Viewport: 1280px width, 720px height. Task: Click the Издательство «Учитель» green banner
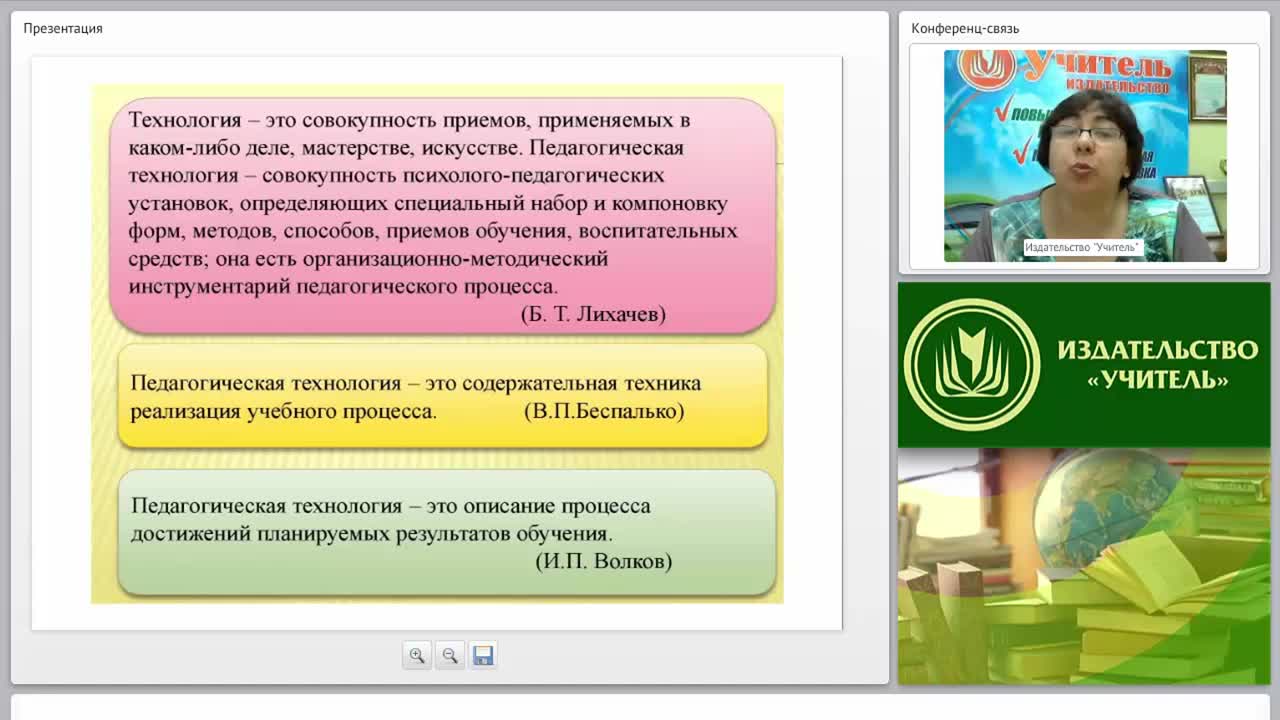click(x=1084, y=365)
